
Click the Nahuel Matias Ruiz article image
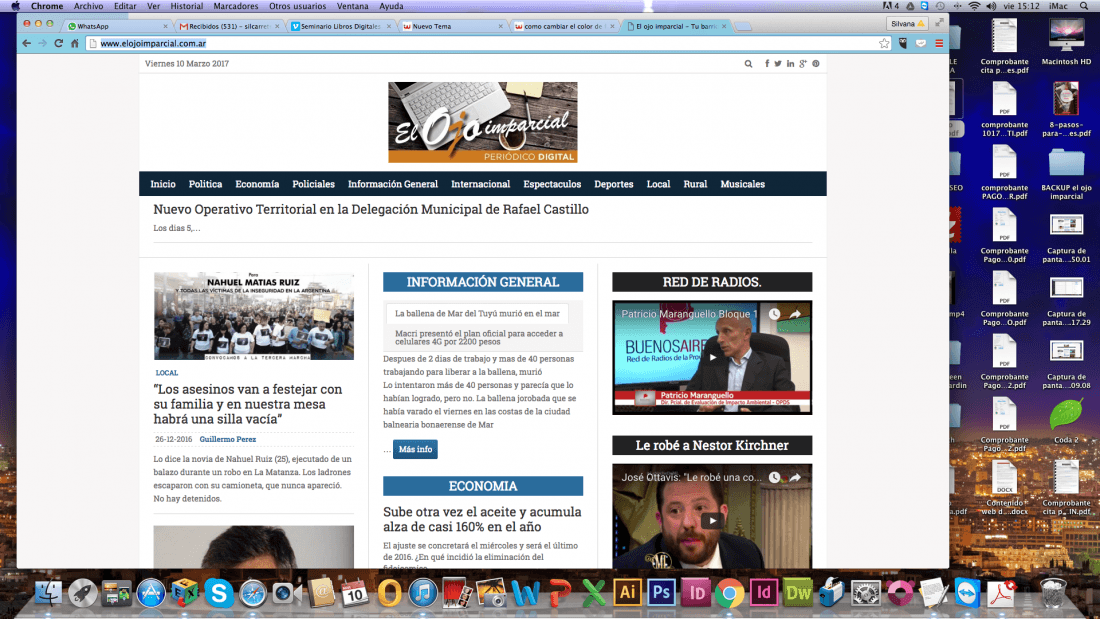[254, 316]
